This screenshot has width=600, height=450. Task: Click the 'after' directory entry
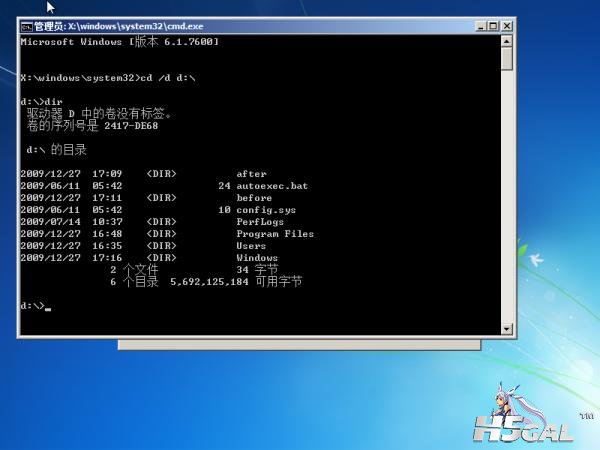click(x=251, y=174)
